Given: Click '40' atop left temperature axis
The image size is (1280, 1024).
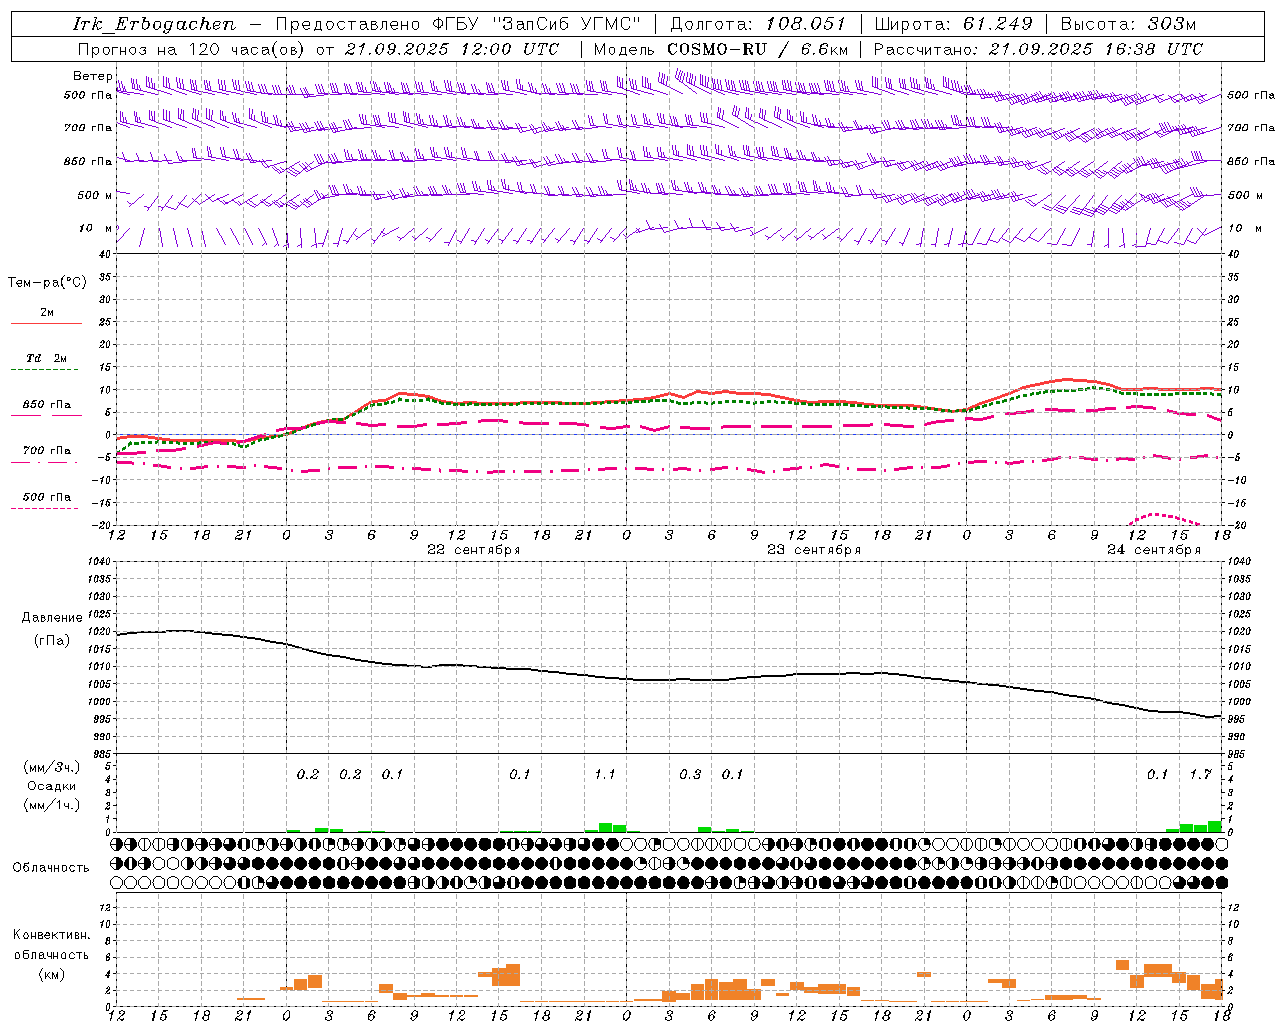Looking at the screenshot, I should tap(105, 254).
